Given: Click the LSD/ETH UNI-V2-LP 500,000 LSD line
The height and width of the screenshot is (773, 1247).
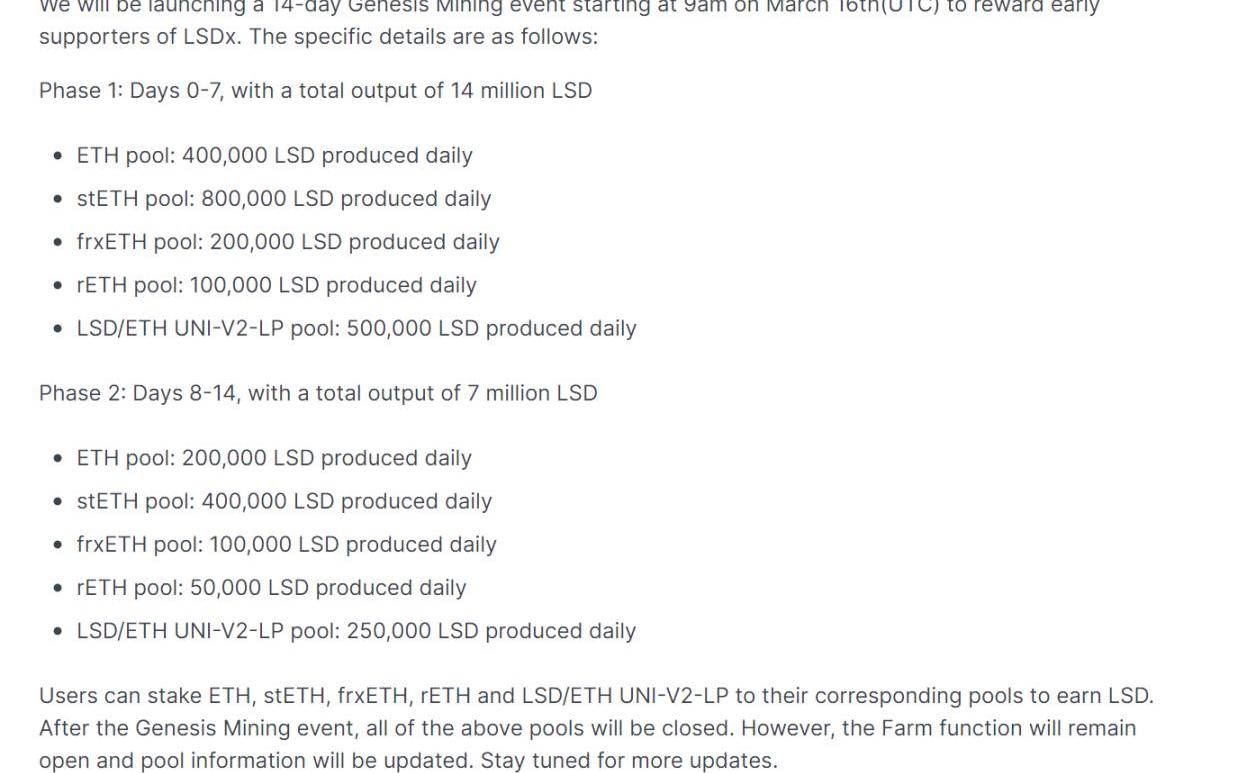Looking at the screenshot, I should [356, 329].
